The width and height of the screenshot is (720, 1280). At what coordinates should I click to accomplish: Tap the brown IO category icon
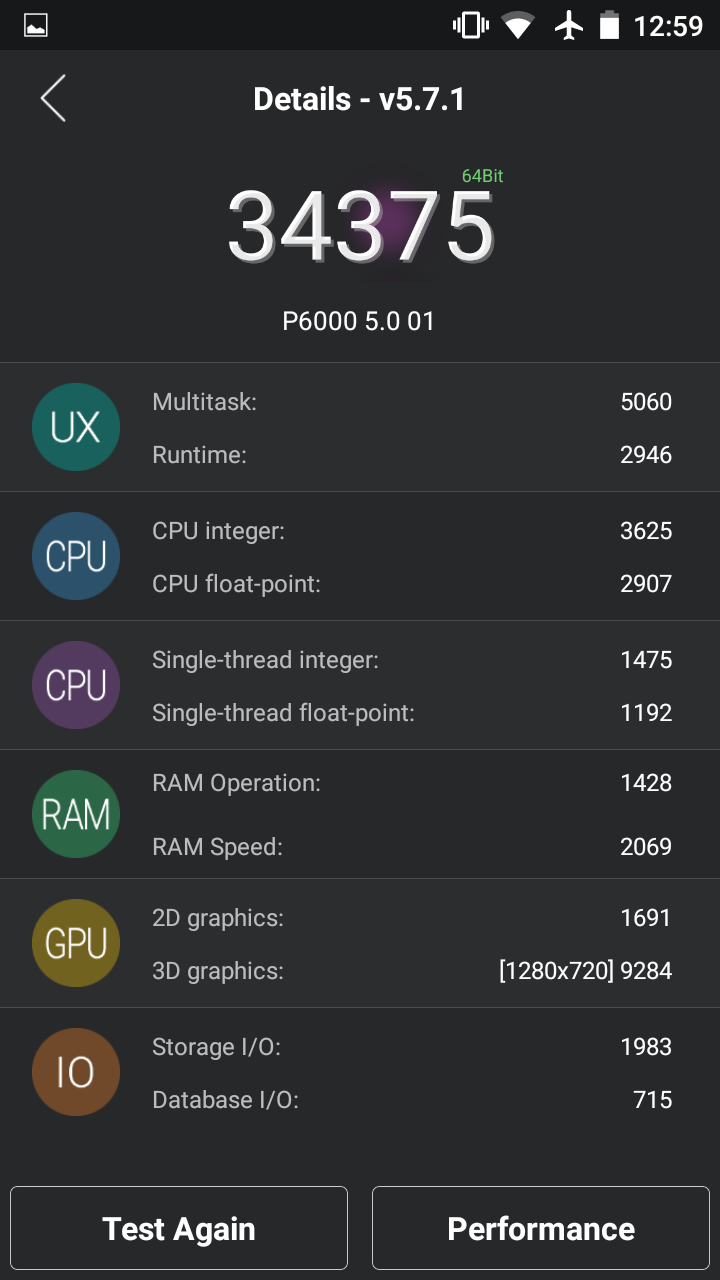tap(76, 1072)
